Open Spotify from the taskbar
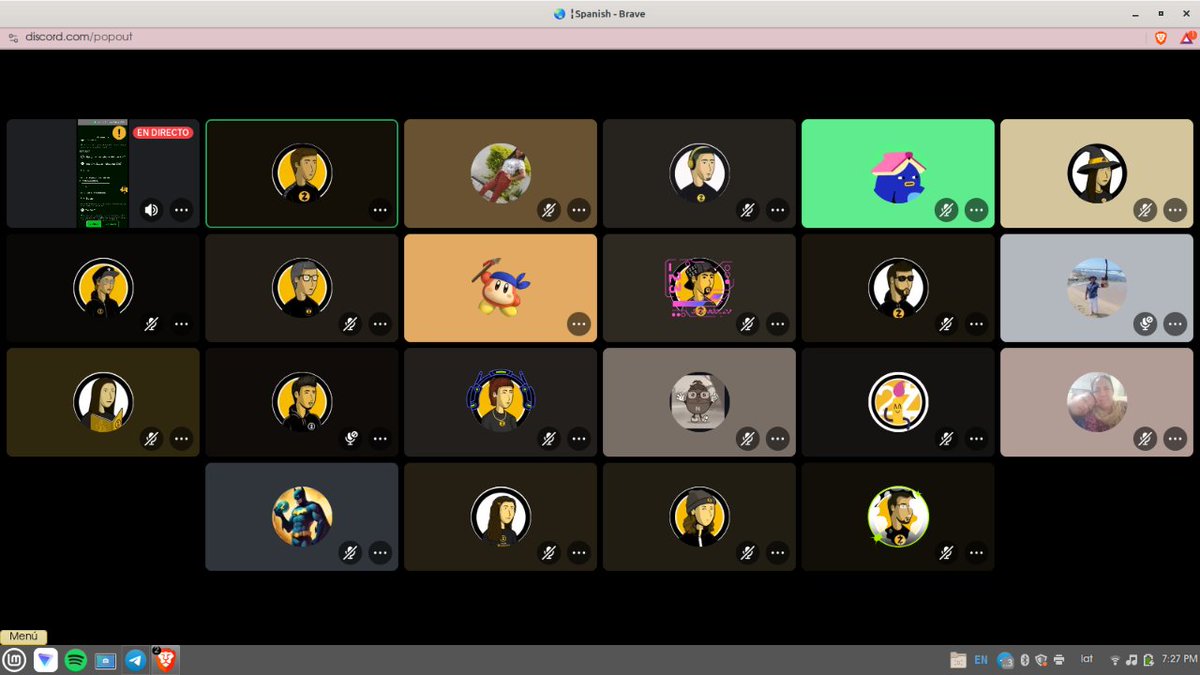Screen dimensions: 1200x675 pyautogui.click(x=75, y=660)
